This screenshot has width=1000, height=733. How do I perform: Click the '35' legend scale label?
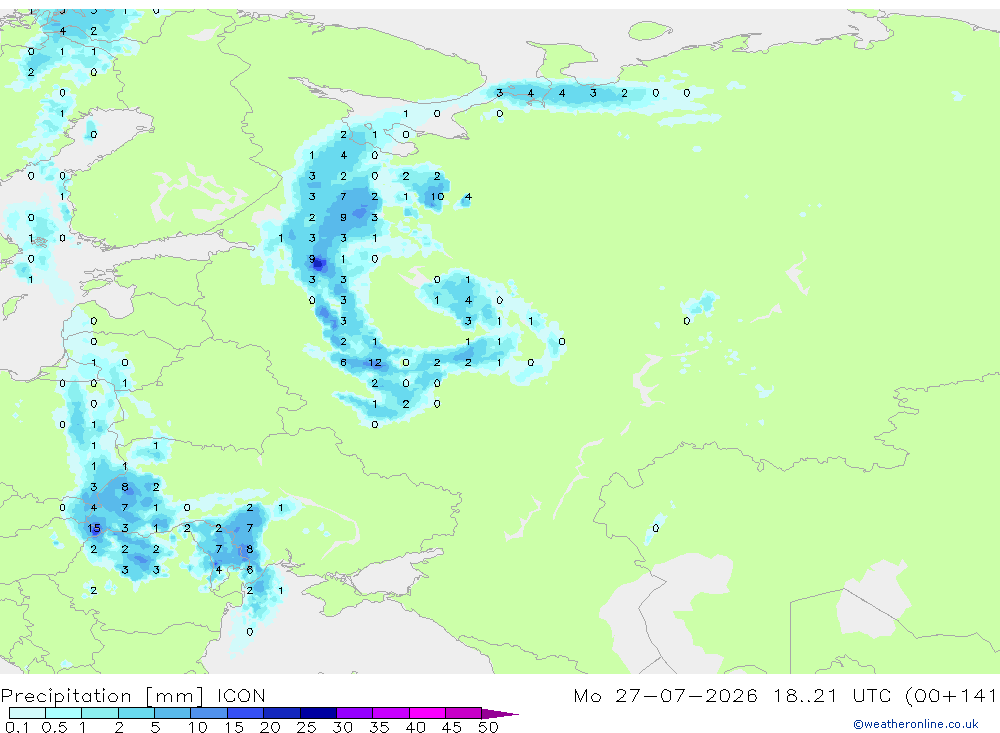pos(379,727)
